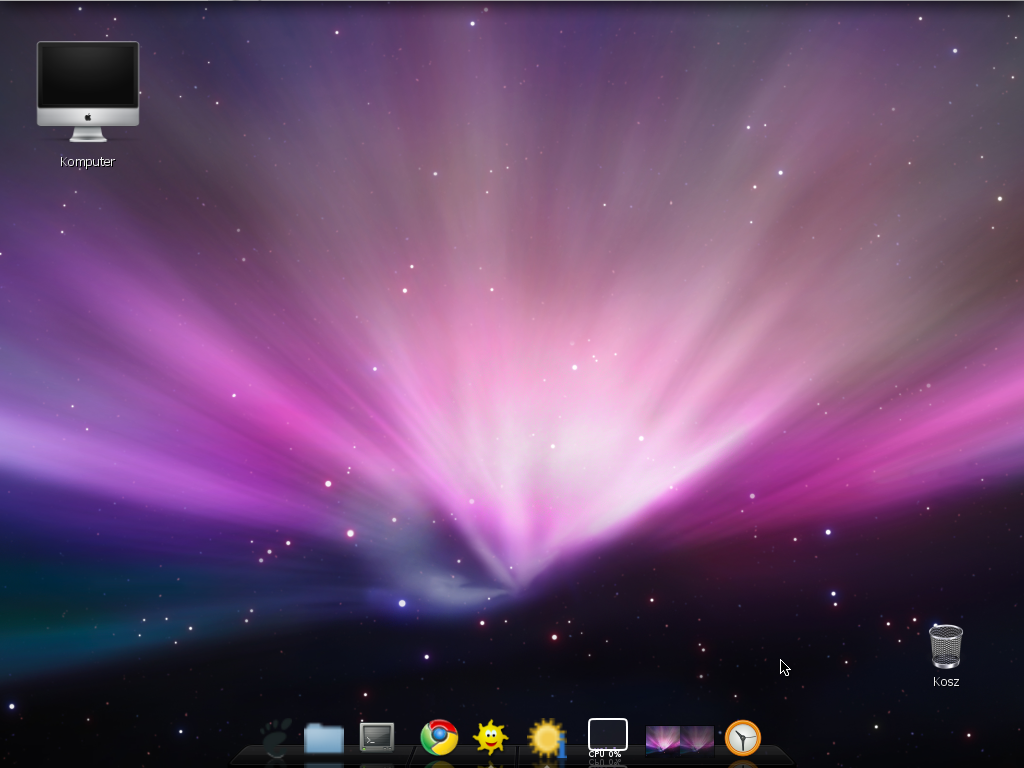
Task: Click the orange clock applet
Action: pyautogui.click(x=743, y=738)
